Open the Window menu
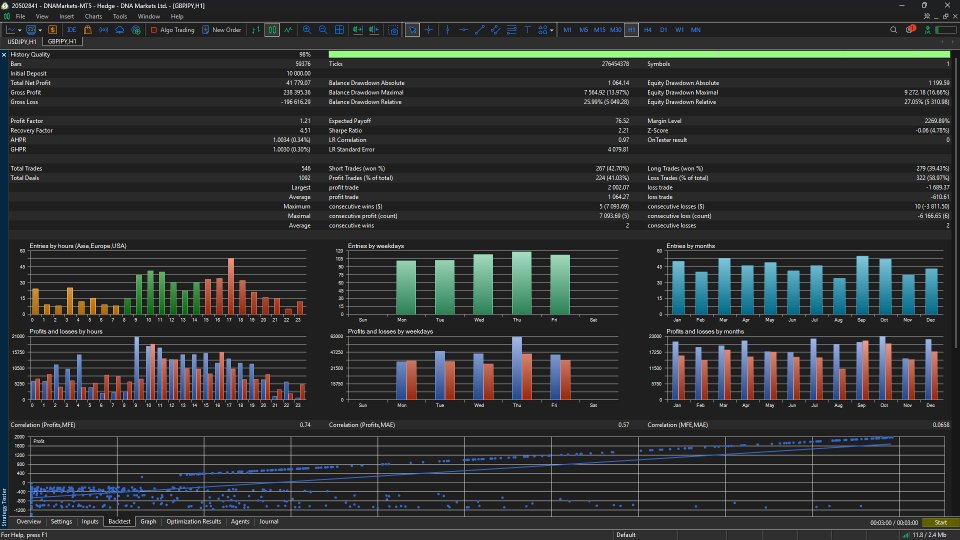 (149, 17)
